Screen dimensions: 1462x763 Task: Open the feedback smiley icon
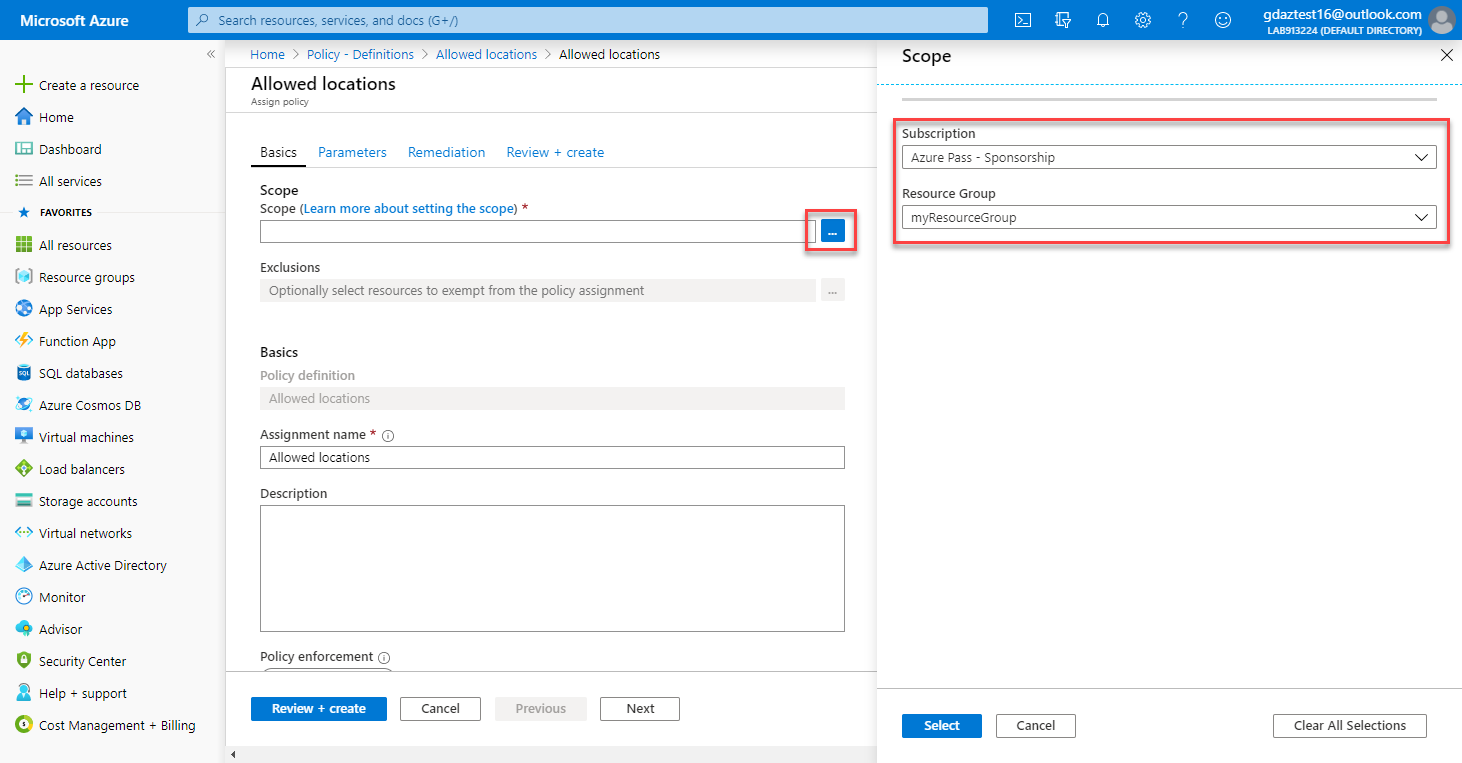coord(1223,20)
